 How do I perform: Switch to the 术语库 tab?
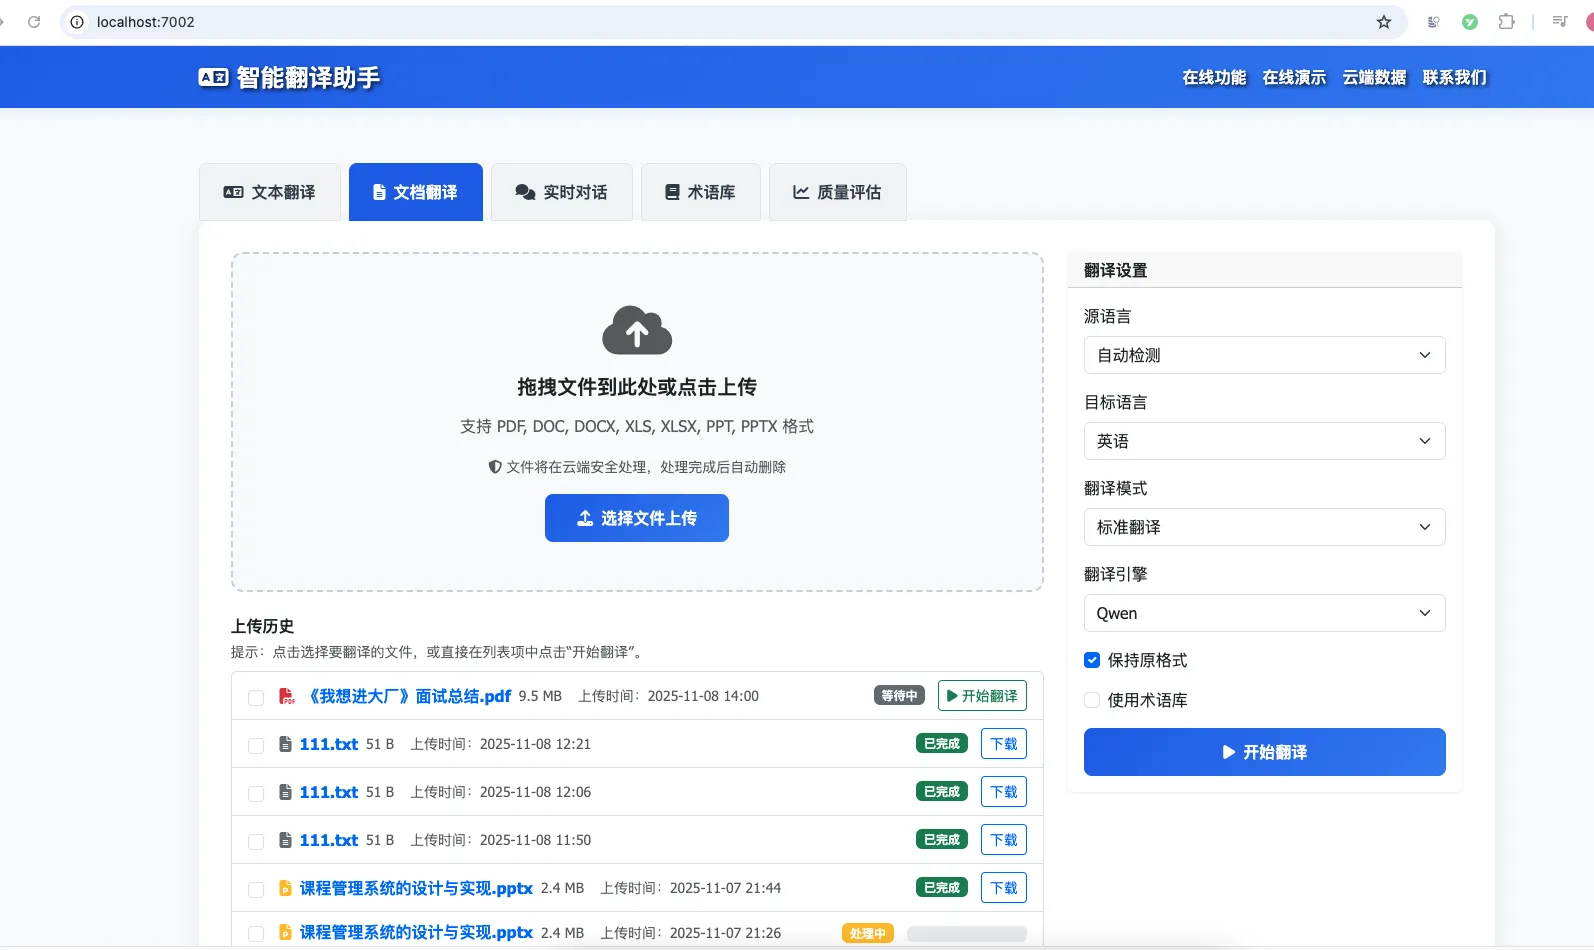point(700,192)
